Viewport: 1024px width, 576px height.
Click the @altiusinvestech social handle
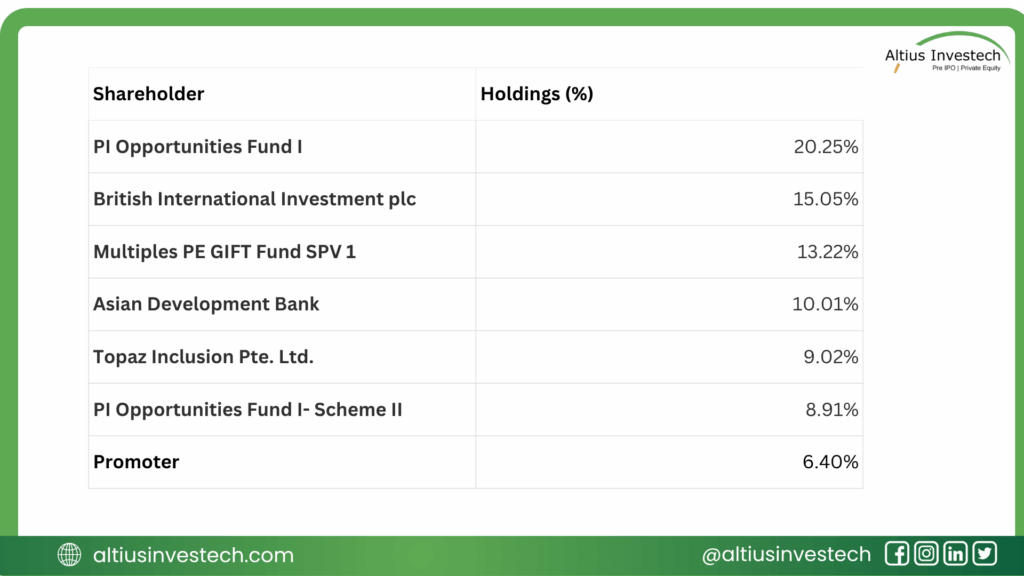(x=786, y=555)
